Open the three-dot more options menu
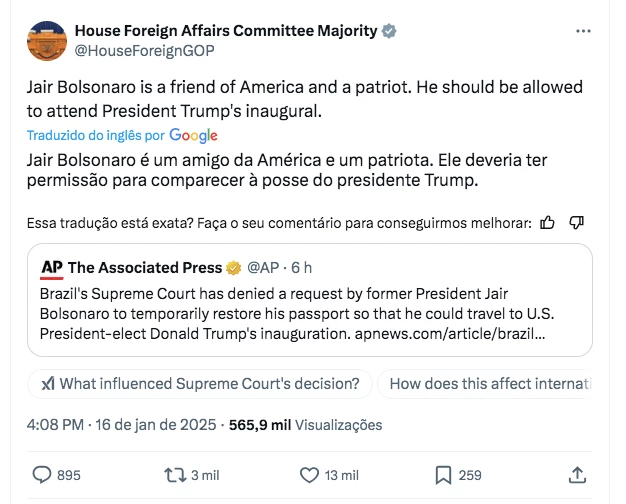Viewport: 626px width, 504px height. 583,31
